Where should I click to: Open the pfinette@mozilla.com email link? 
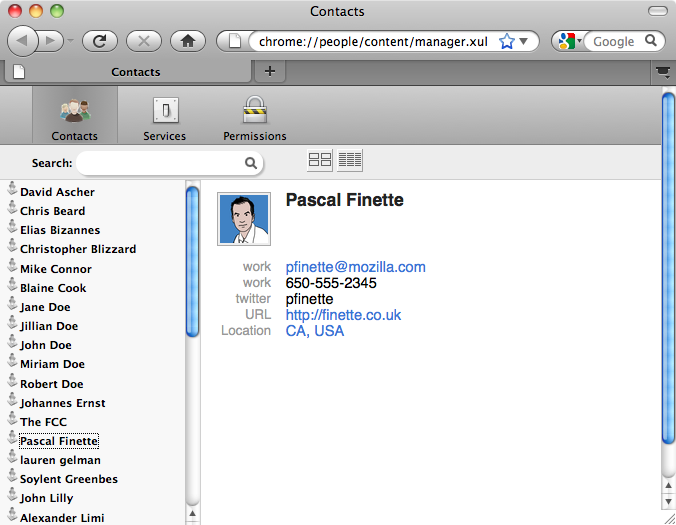[355, 267]
